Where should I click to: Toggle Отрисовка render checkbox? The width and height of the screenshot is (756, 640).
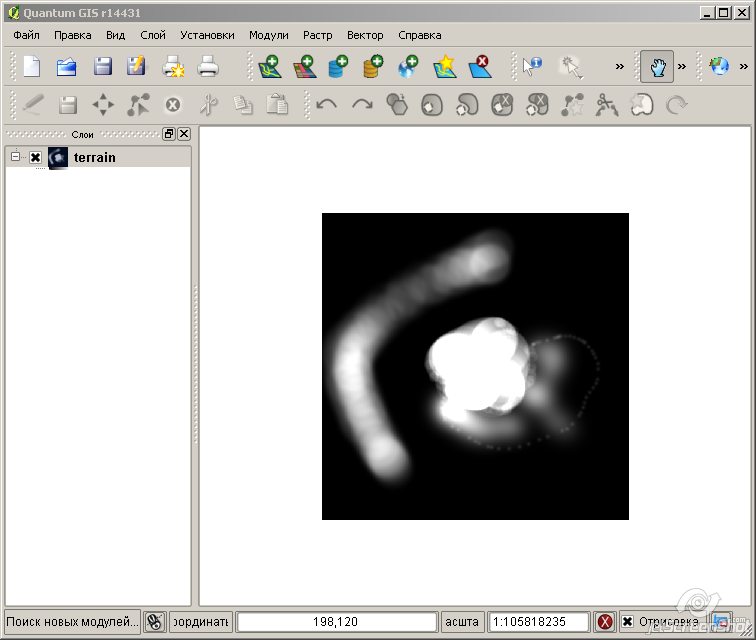tap(627, 622)
